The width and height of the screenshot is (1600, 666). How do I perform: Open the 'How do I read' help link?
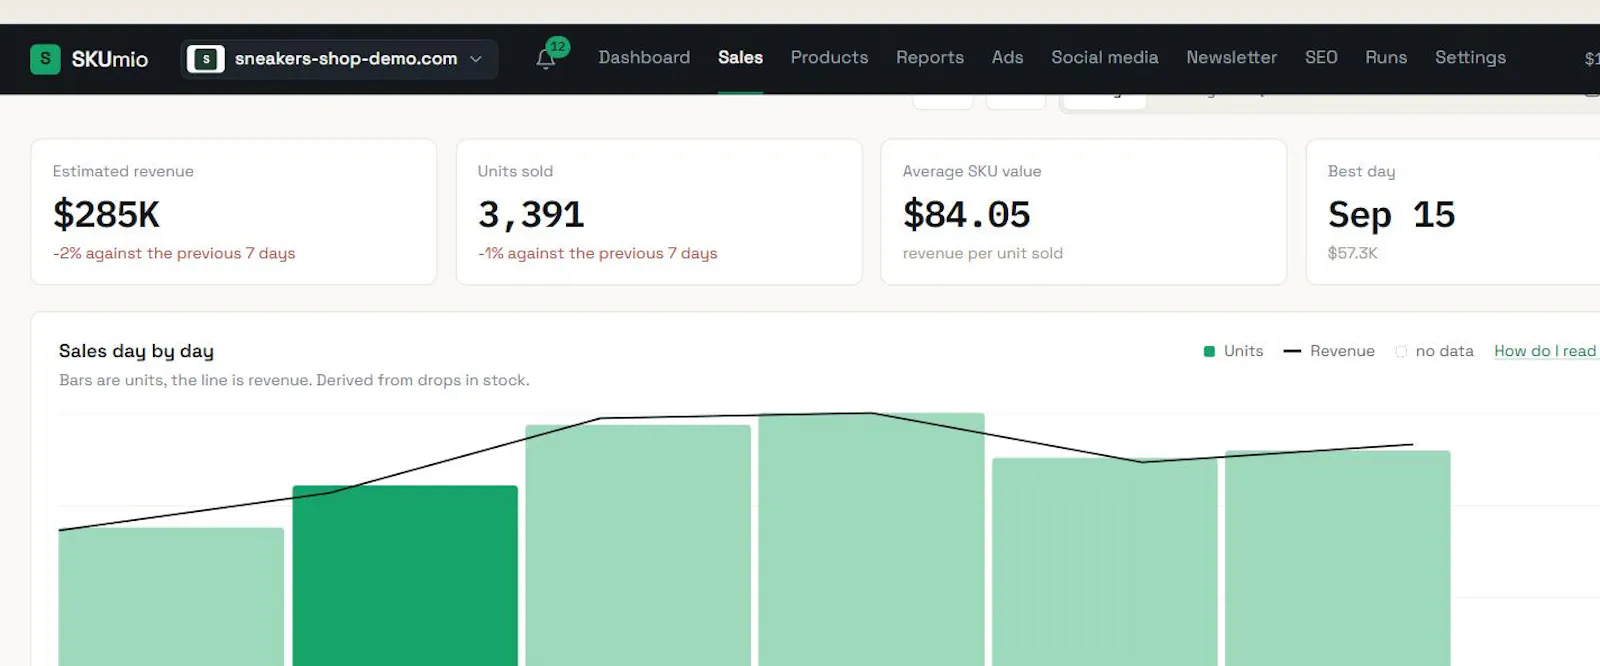[1545, 351]
